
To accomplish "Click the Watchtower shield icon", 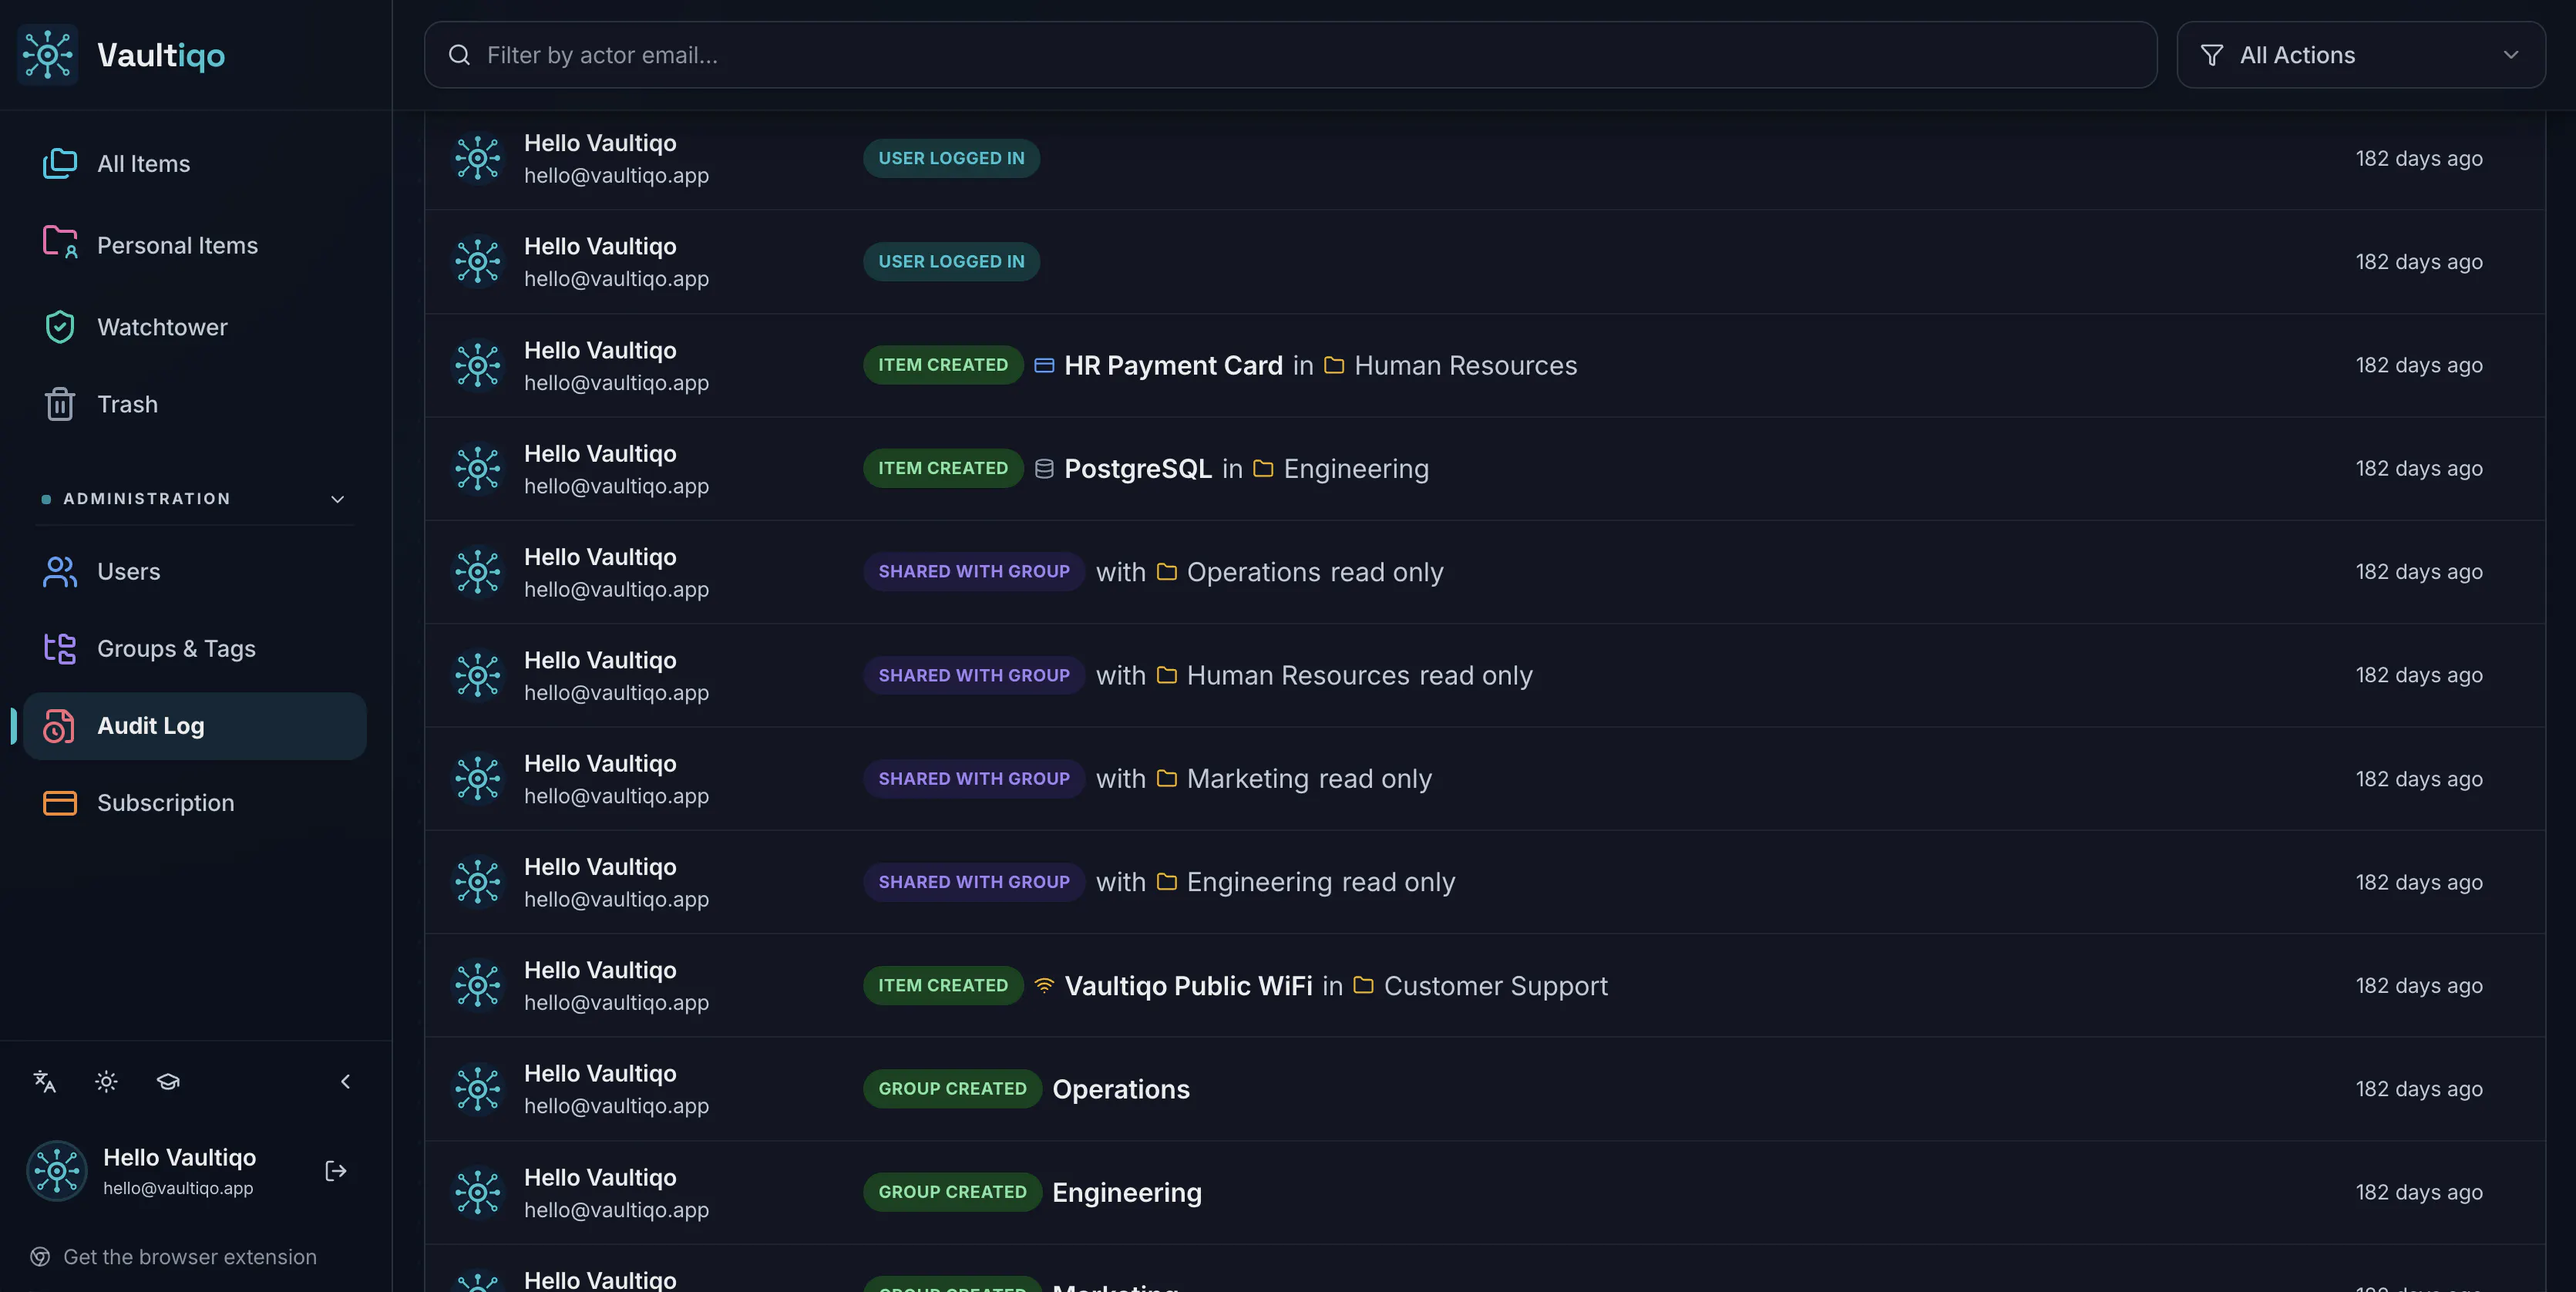I will [x=59, y=327].
